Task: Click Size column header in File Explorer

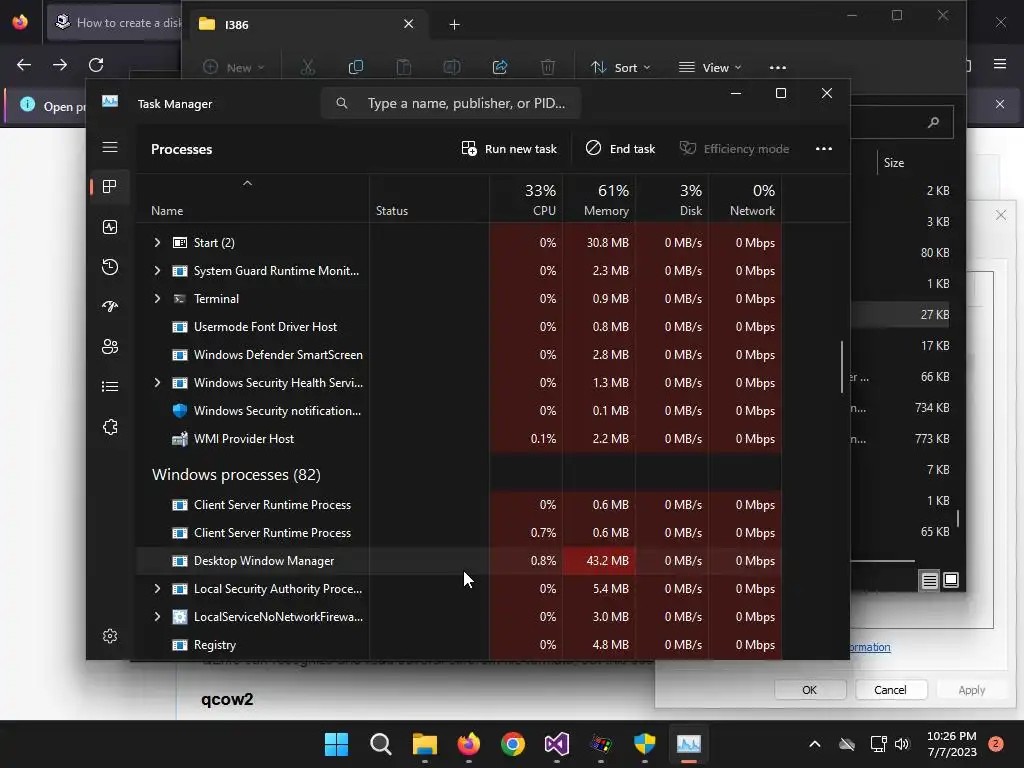Action: click(894, 163)
